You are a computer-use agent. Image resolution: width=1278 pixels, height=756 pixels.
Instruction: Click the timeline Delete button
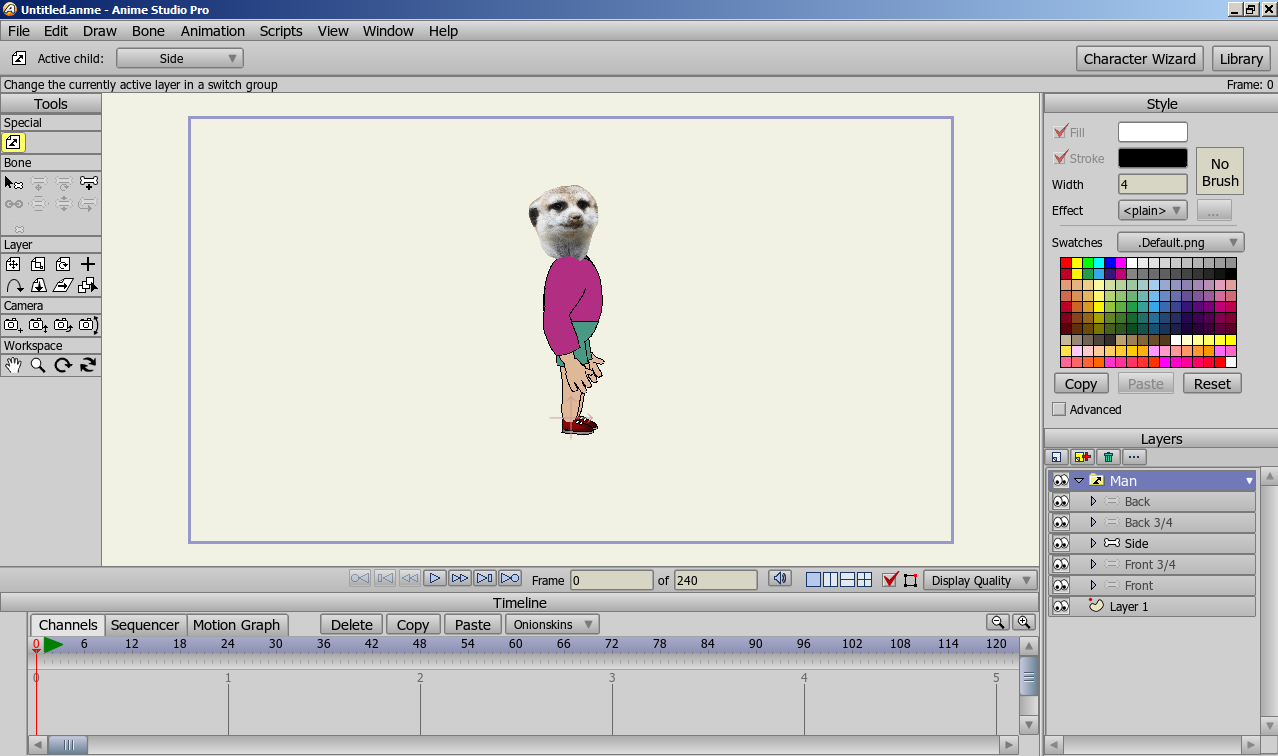[x=351, y=624]
